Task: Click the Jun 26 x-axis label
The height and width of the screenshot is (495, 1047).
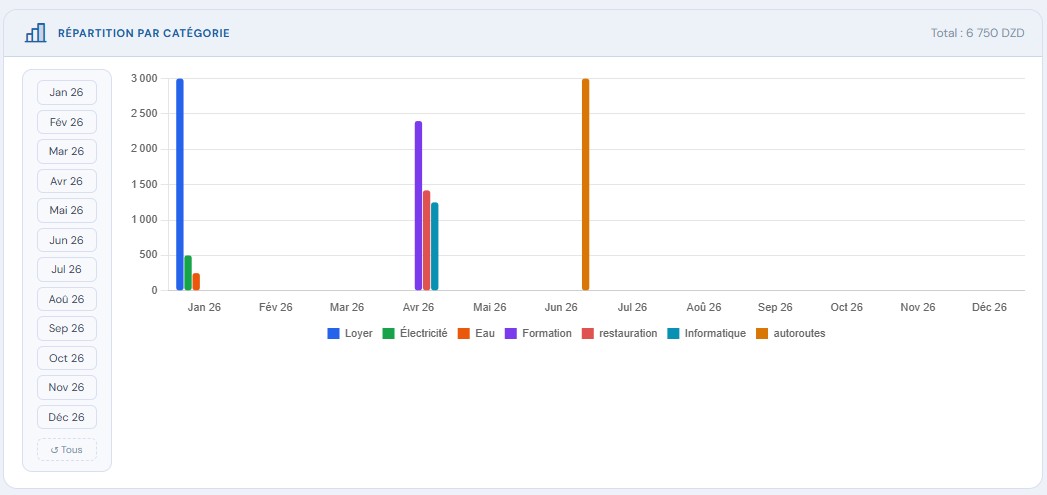Action: click(x=561, y=307)
